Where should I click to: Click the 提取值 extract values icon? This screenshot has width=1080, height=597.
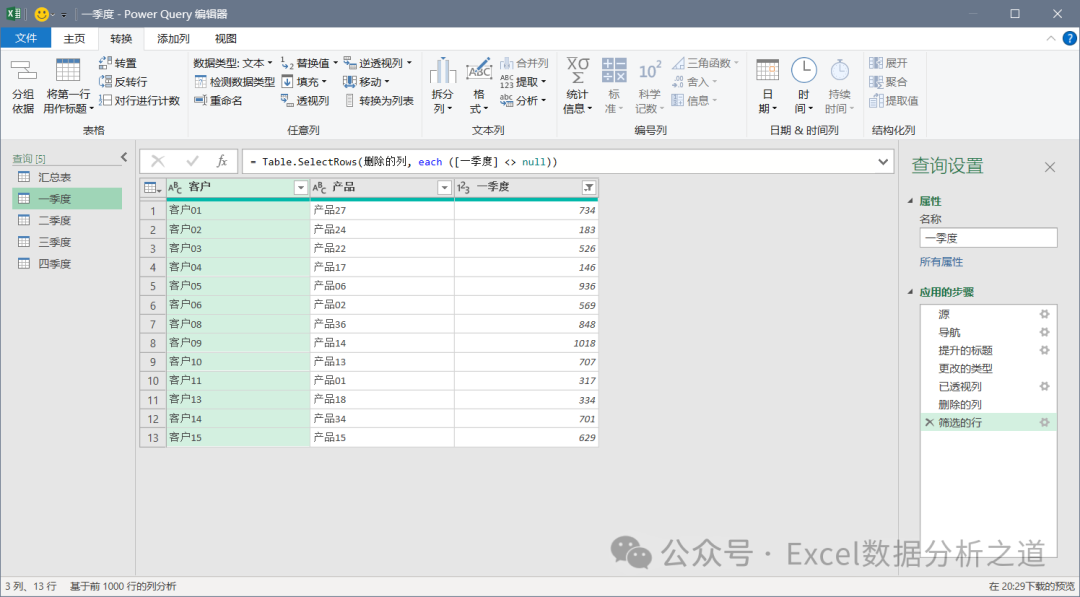tap(875, 101)
